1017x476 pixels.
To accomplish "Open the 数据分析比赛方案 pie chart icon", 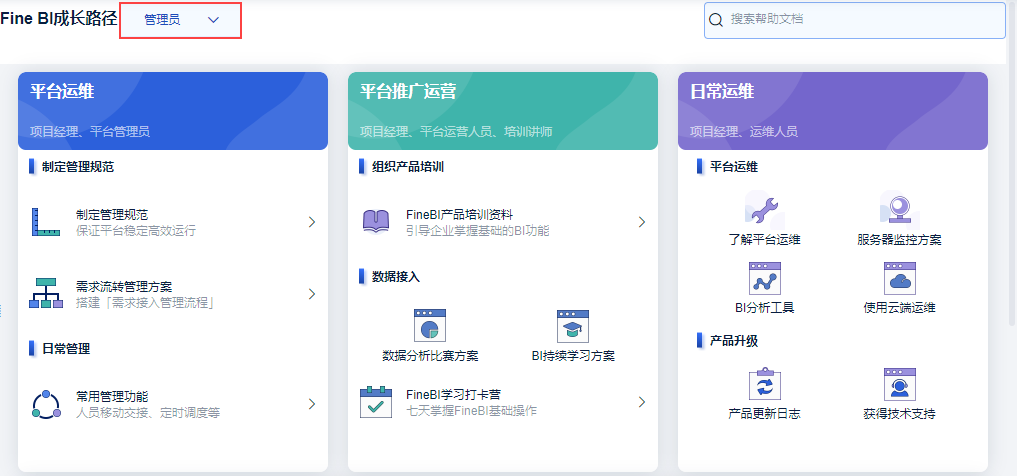I will 429,326.
